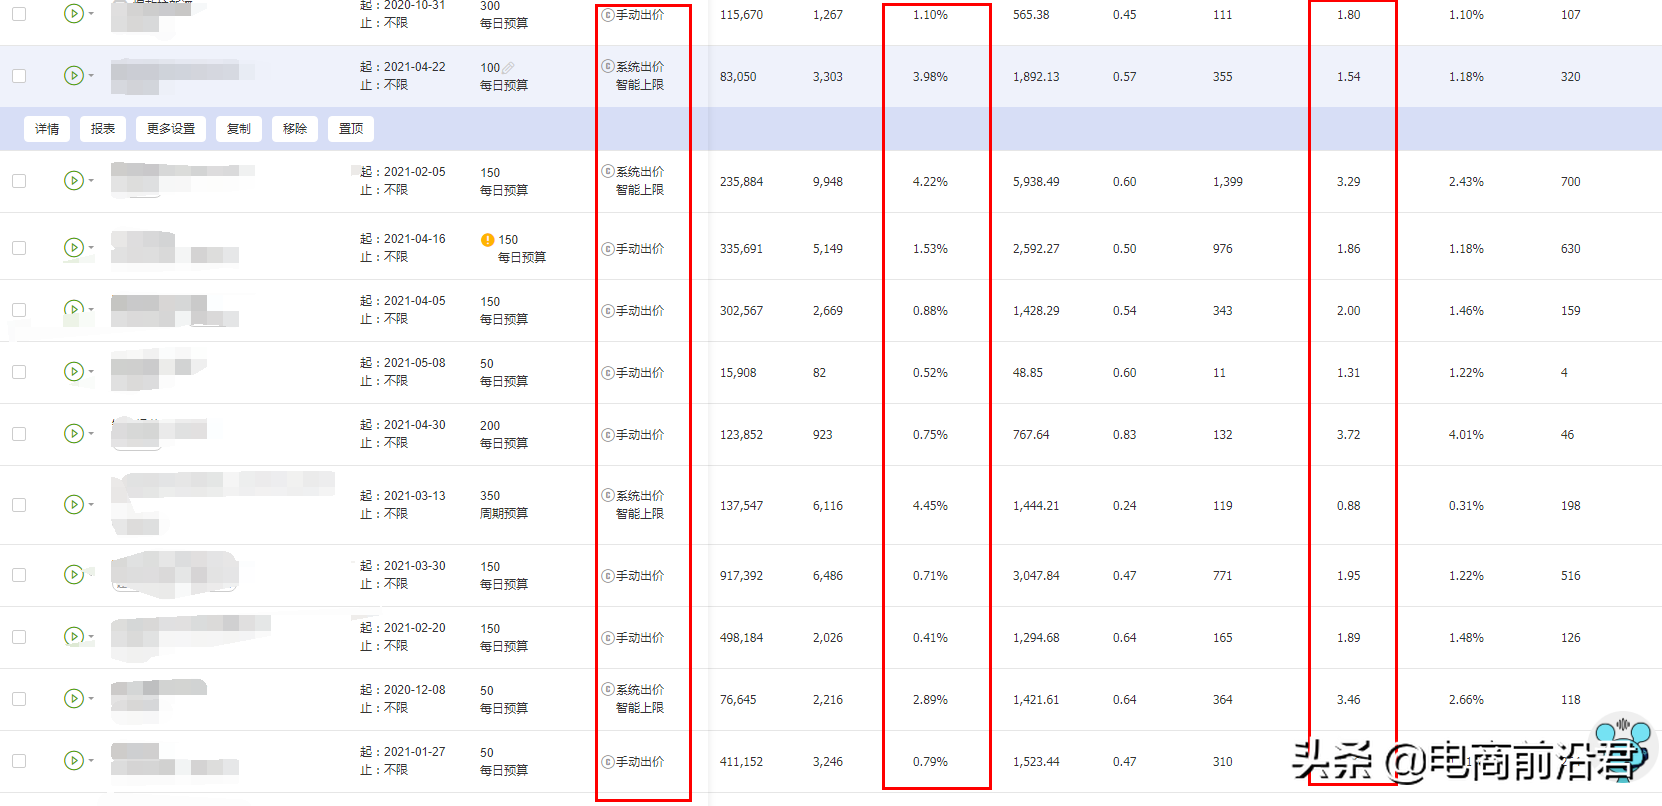Click the status play icon for the 2021-04-30 campaign
1662x806 pixels.
point(73,433)
